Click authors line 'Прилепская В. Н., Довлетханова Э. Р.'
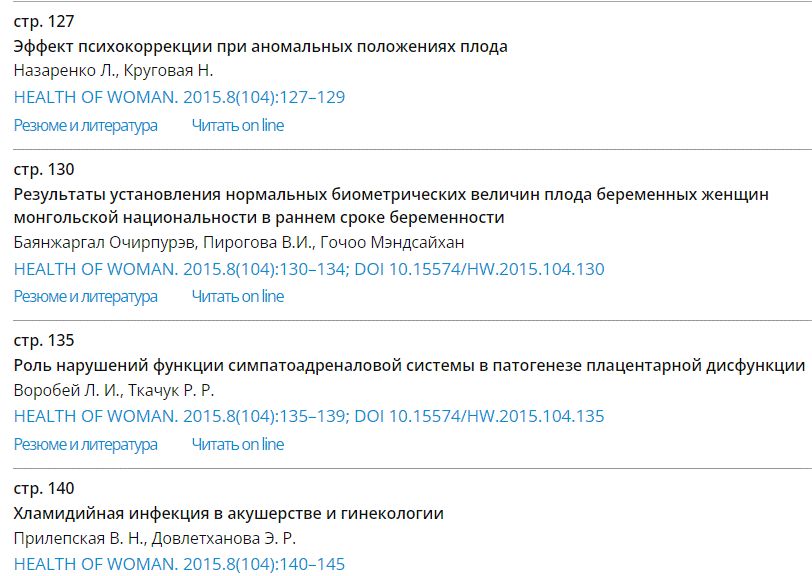Screen dimensions: 812x576 click(155, 539)
